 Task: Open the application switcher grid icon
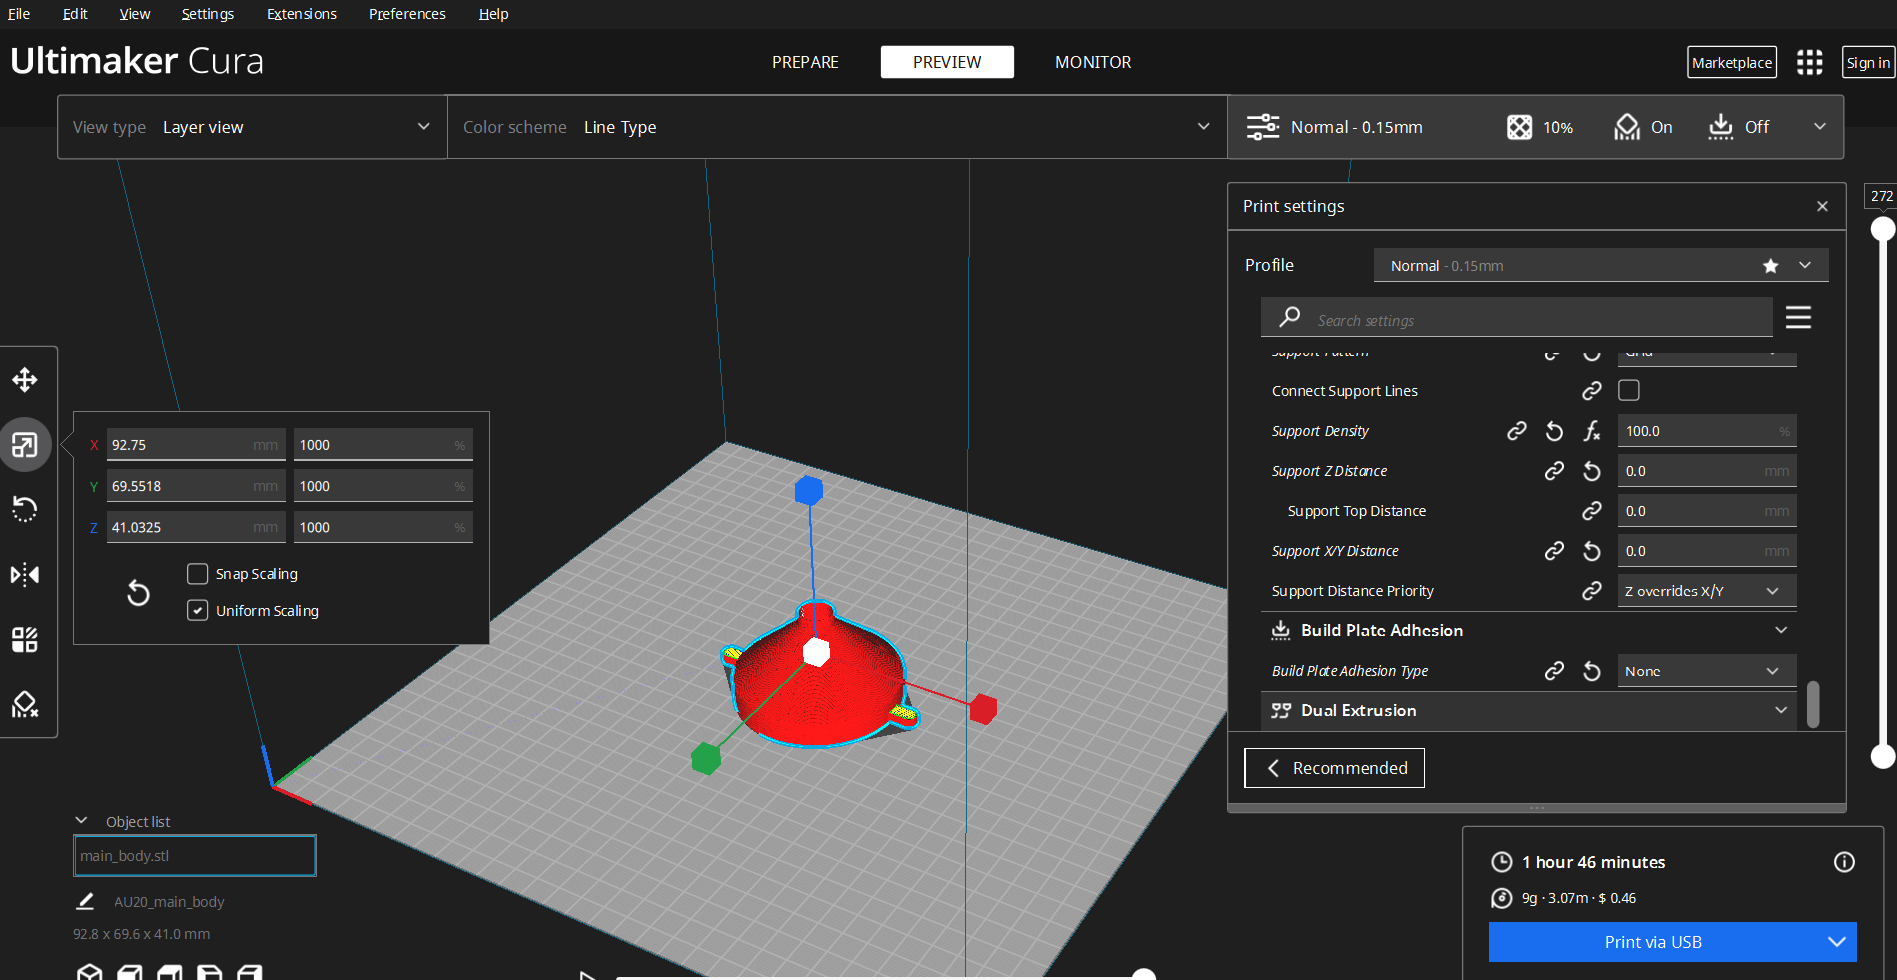point(1809,62)
